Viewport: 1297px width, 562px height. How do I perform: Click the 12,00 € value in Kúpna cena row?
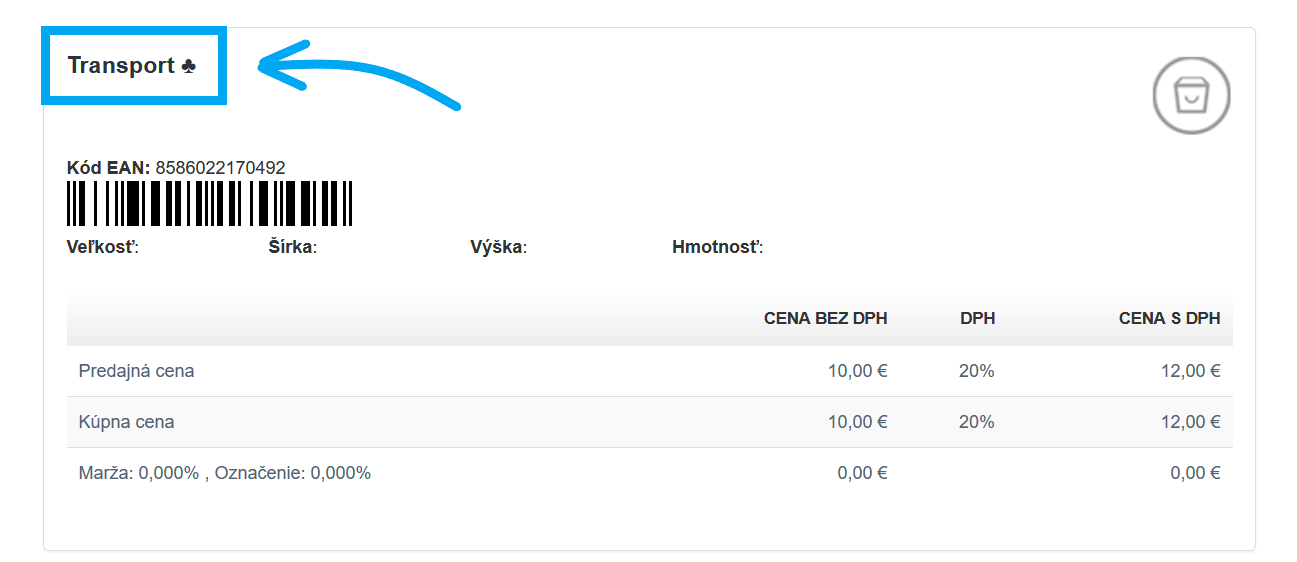tap(1190, 422)
